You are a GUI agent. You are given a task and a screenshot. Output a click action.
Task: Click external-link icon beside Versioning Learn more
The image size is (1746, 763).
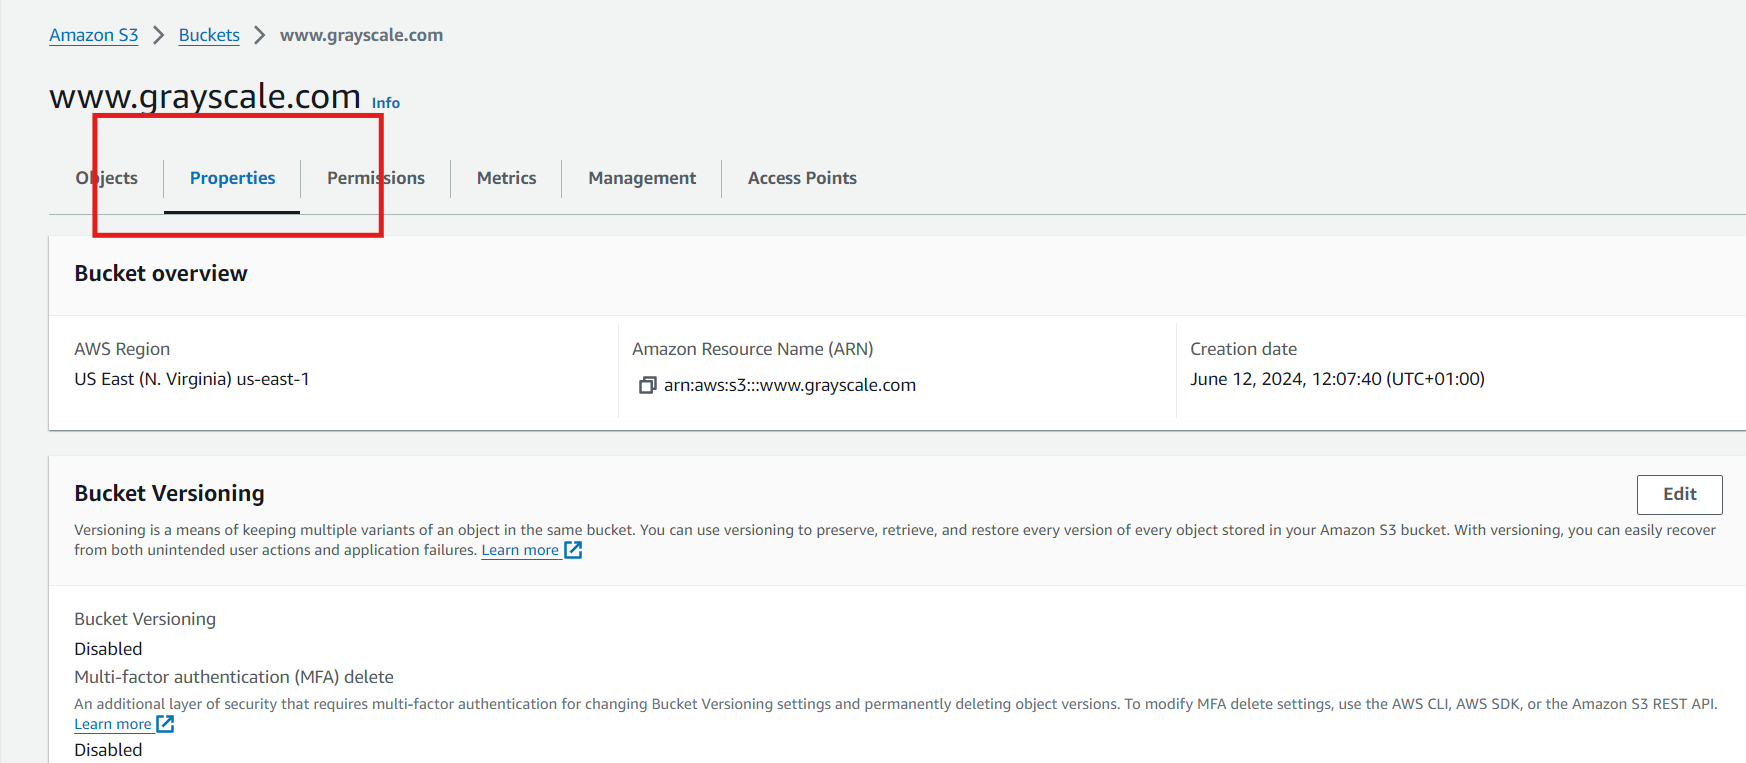pyautogui.click(x=573, y=550)
